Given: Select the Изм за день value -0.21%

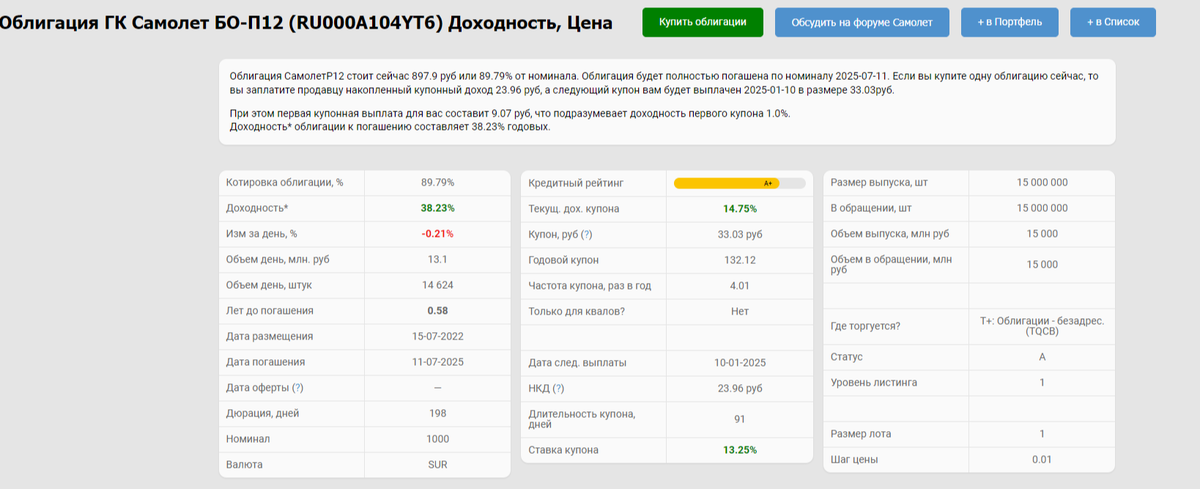Looking at the screenshot, I should pos(437,234).
